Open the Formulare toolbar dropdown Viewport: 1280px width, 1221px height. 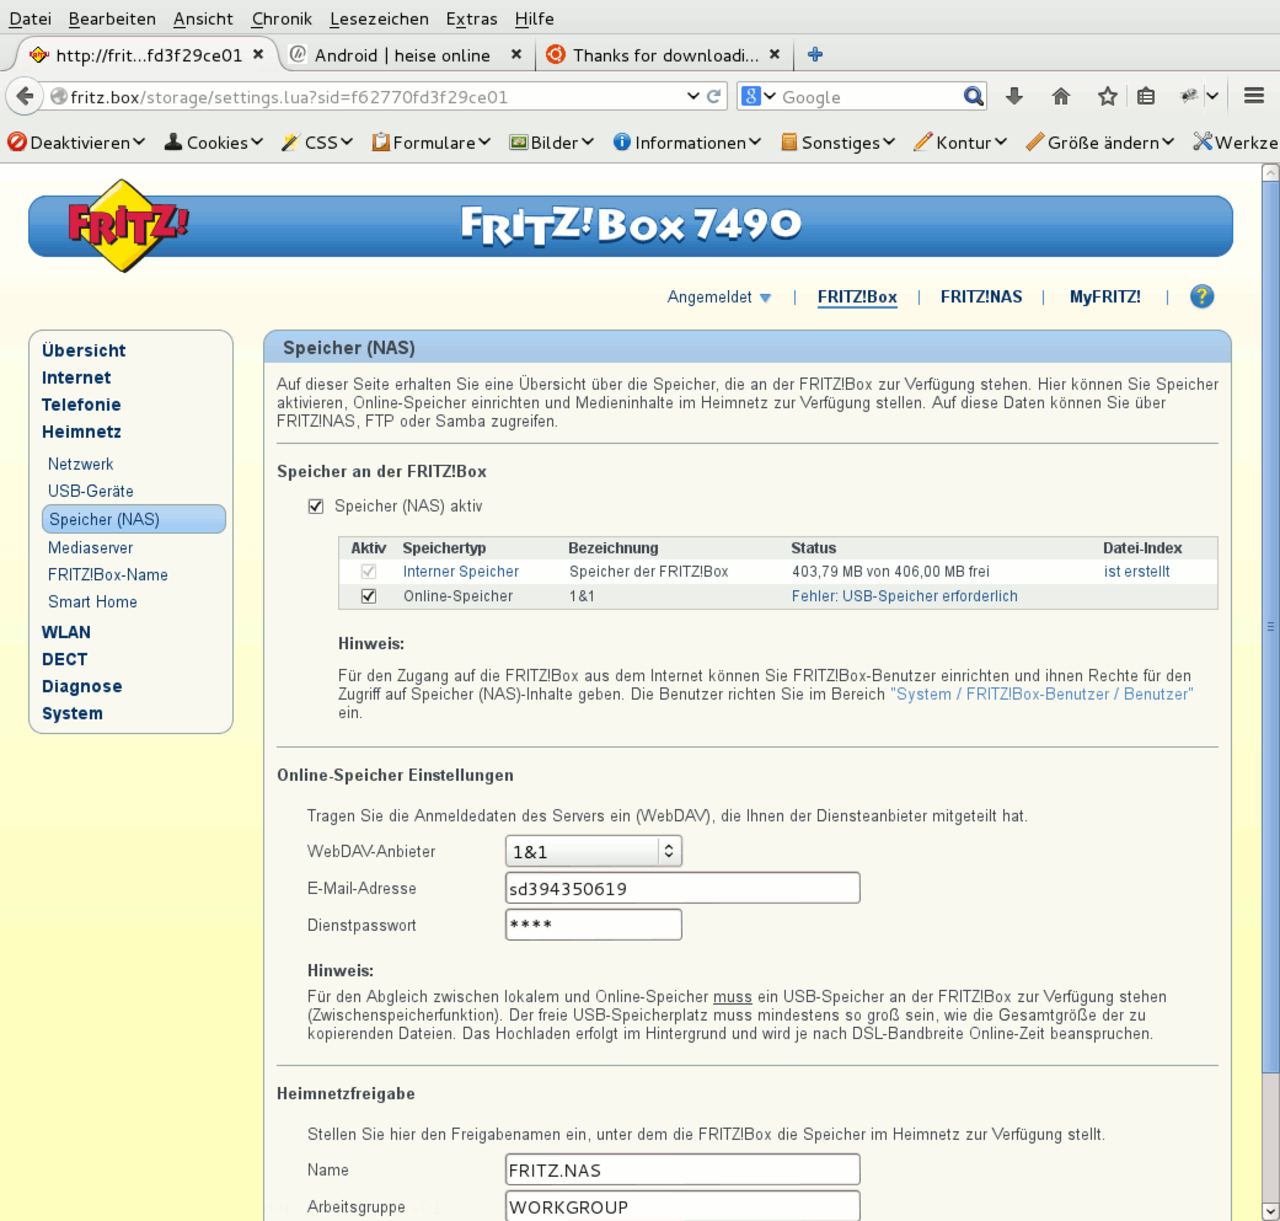pos(431,142)
